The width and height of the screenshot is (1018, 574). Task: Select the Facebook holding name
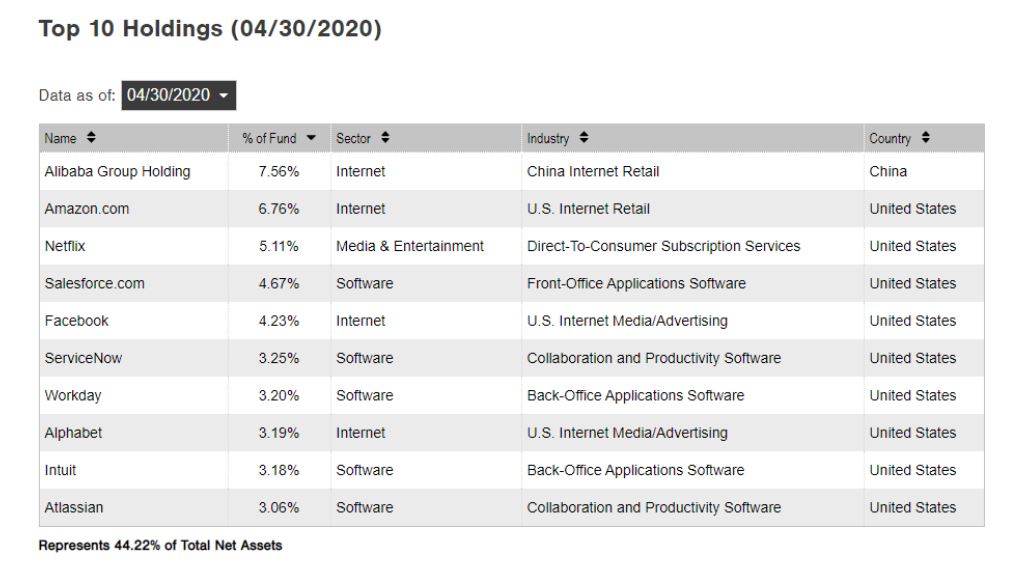[76, 321]
